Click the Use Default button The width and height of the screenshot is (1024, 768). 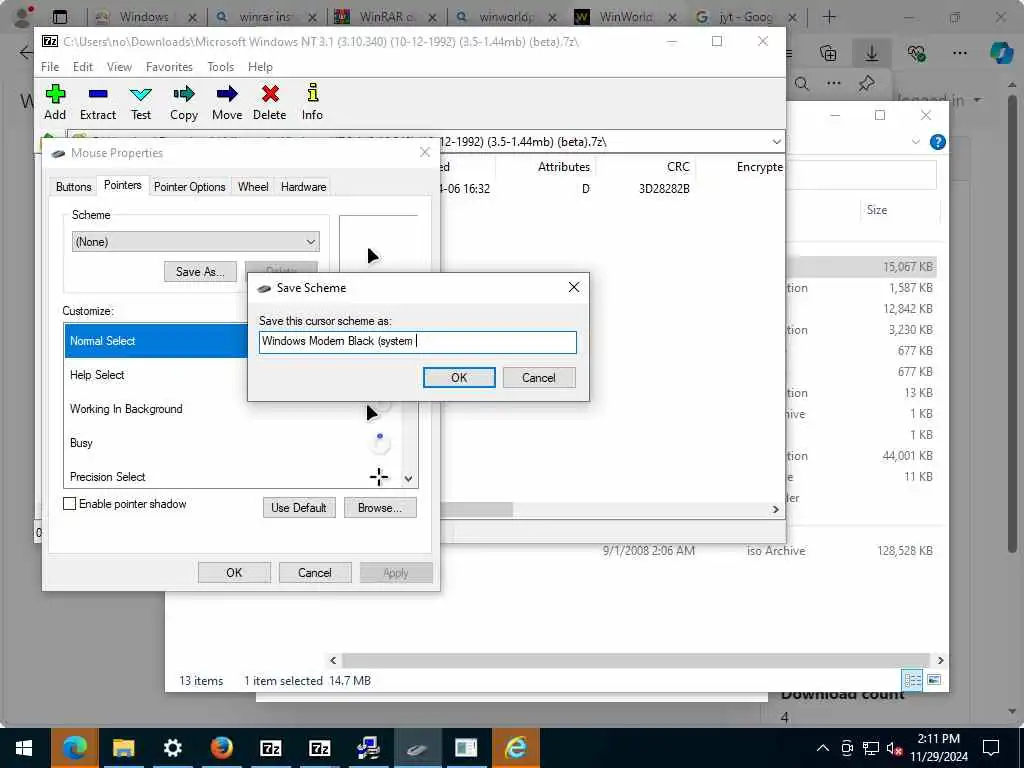(298, 507)
